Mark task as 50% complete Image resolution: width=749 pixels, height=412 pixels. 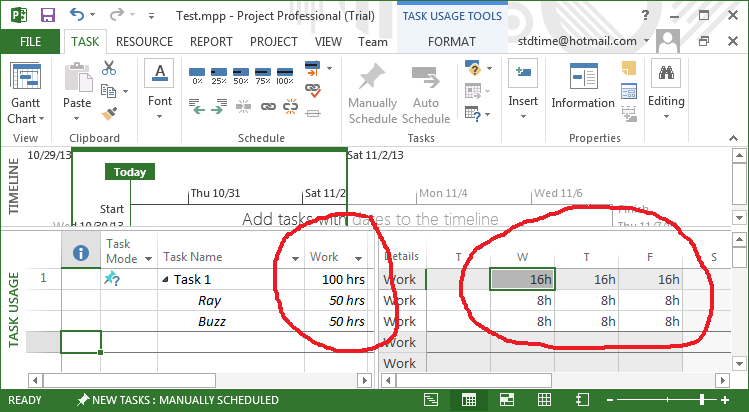[241, 75]
